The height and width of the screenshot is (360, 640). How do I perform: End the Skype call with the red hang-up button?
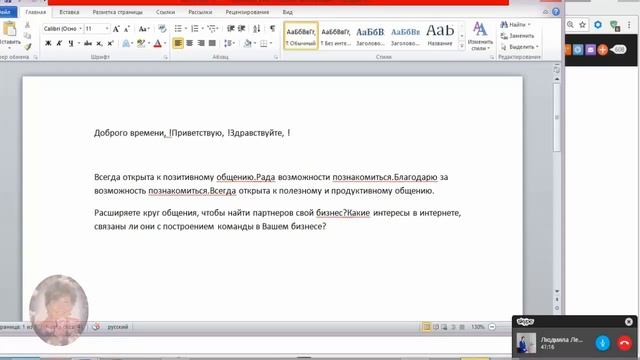[x=624, y=343]
